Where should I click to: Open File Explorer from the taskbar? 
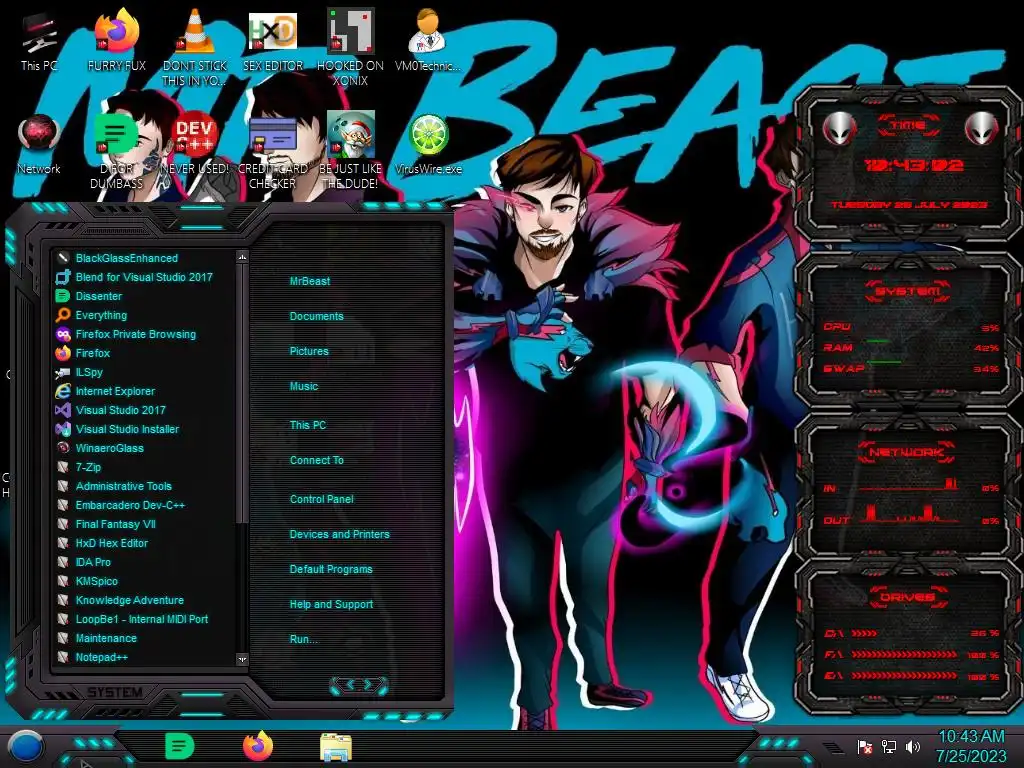pyautogui.click(x=336, y=748)
